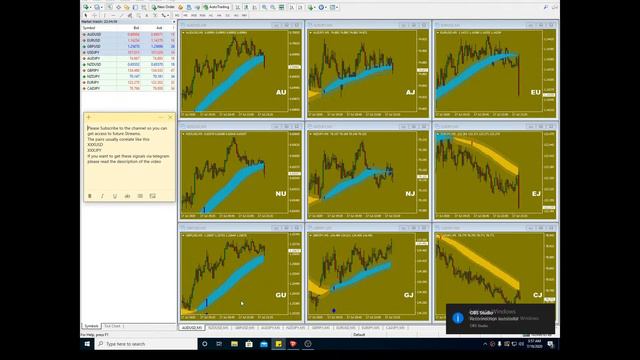Screen dimensions: 640x360
Task: Click the Navigator folder-star toolbar icon
Action: tap(127, 7)
